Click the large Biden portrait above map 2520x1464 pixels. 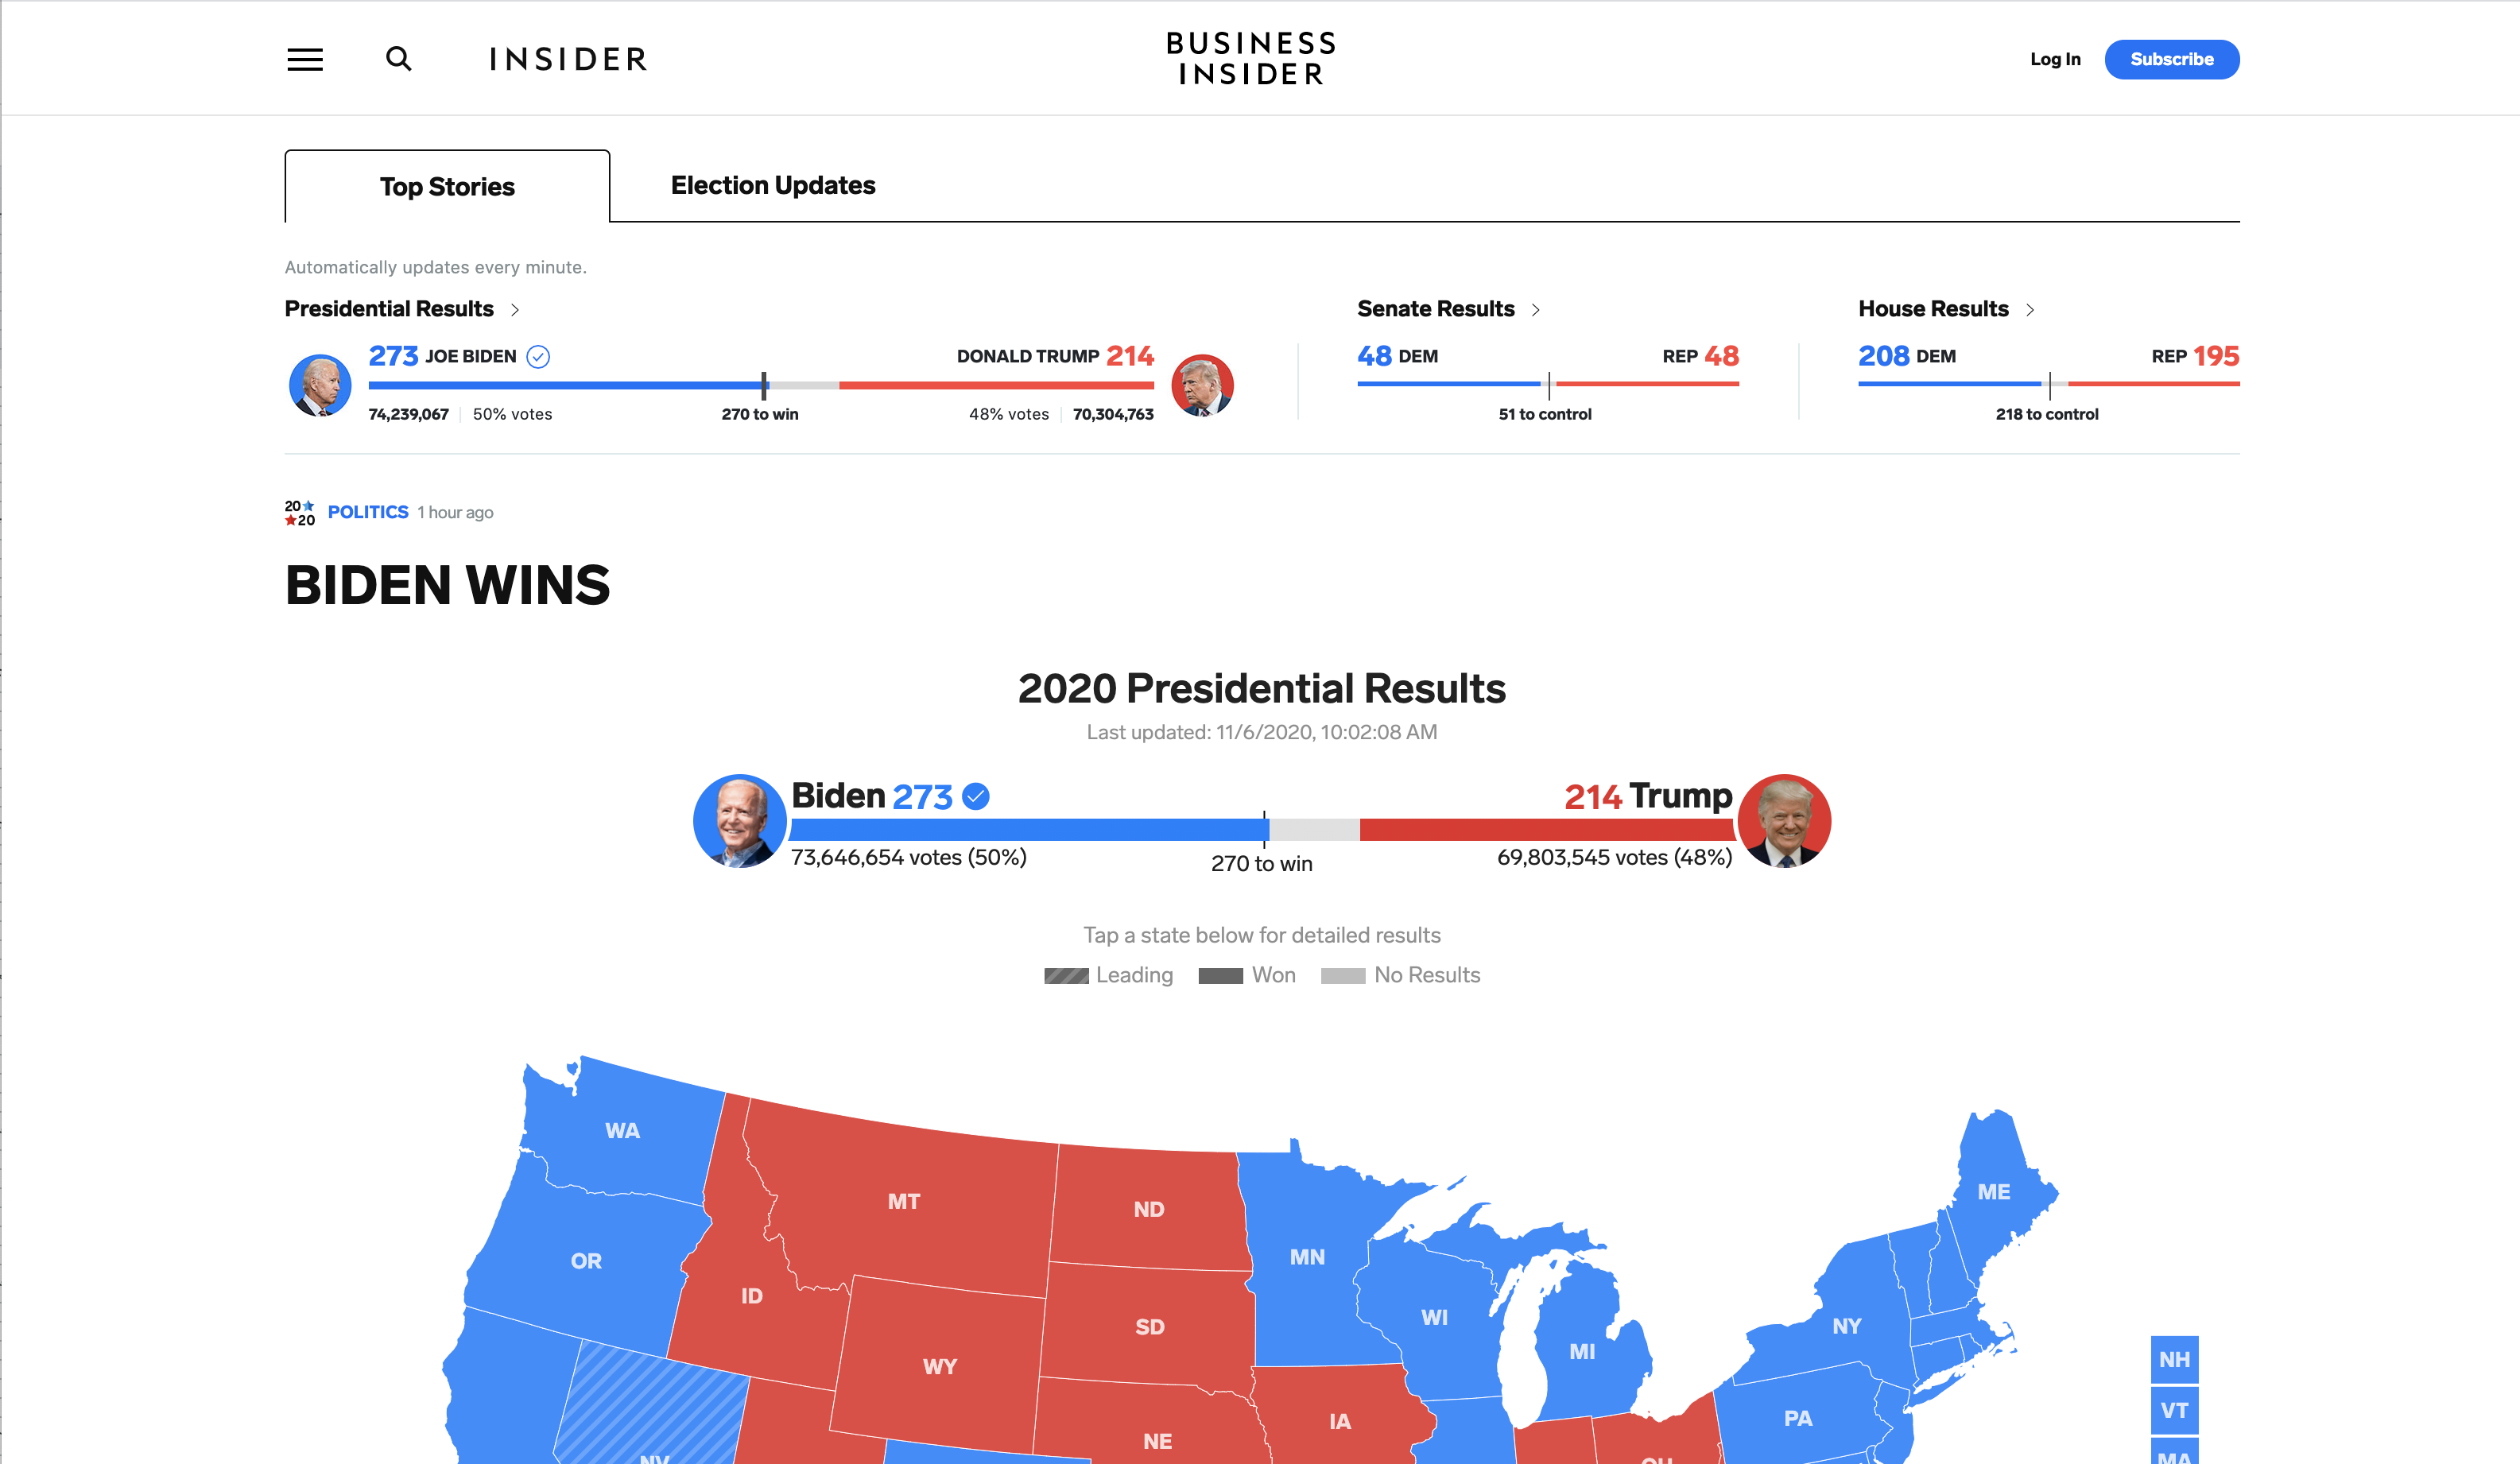(x=739, y=821)
